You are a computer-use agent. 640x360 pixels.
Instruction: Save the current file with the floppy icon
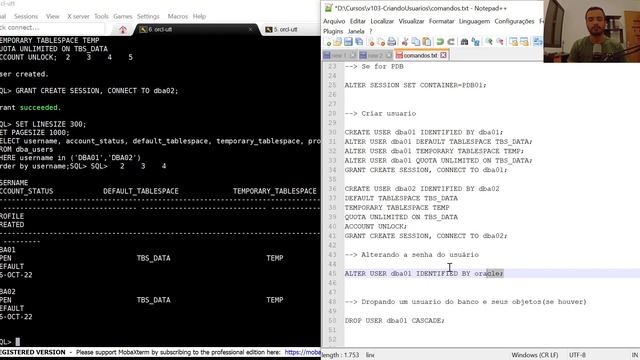pyautogui.click(x=348, y=42)
